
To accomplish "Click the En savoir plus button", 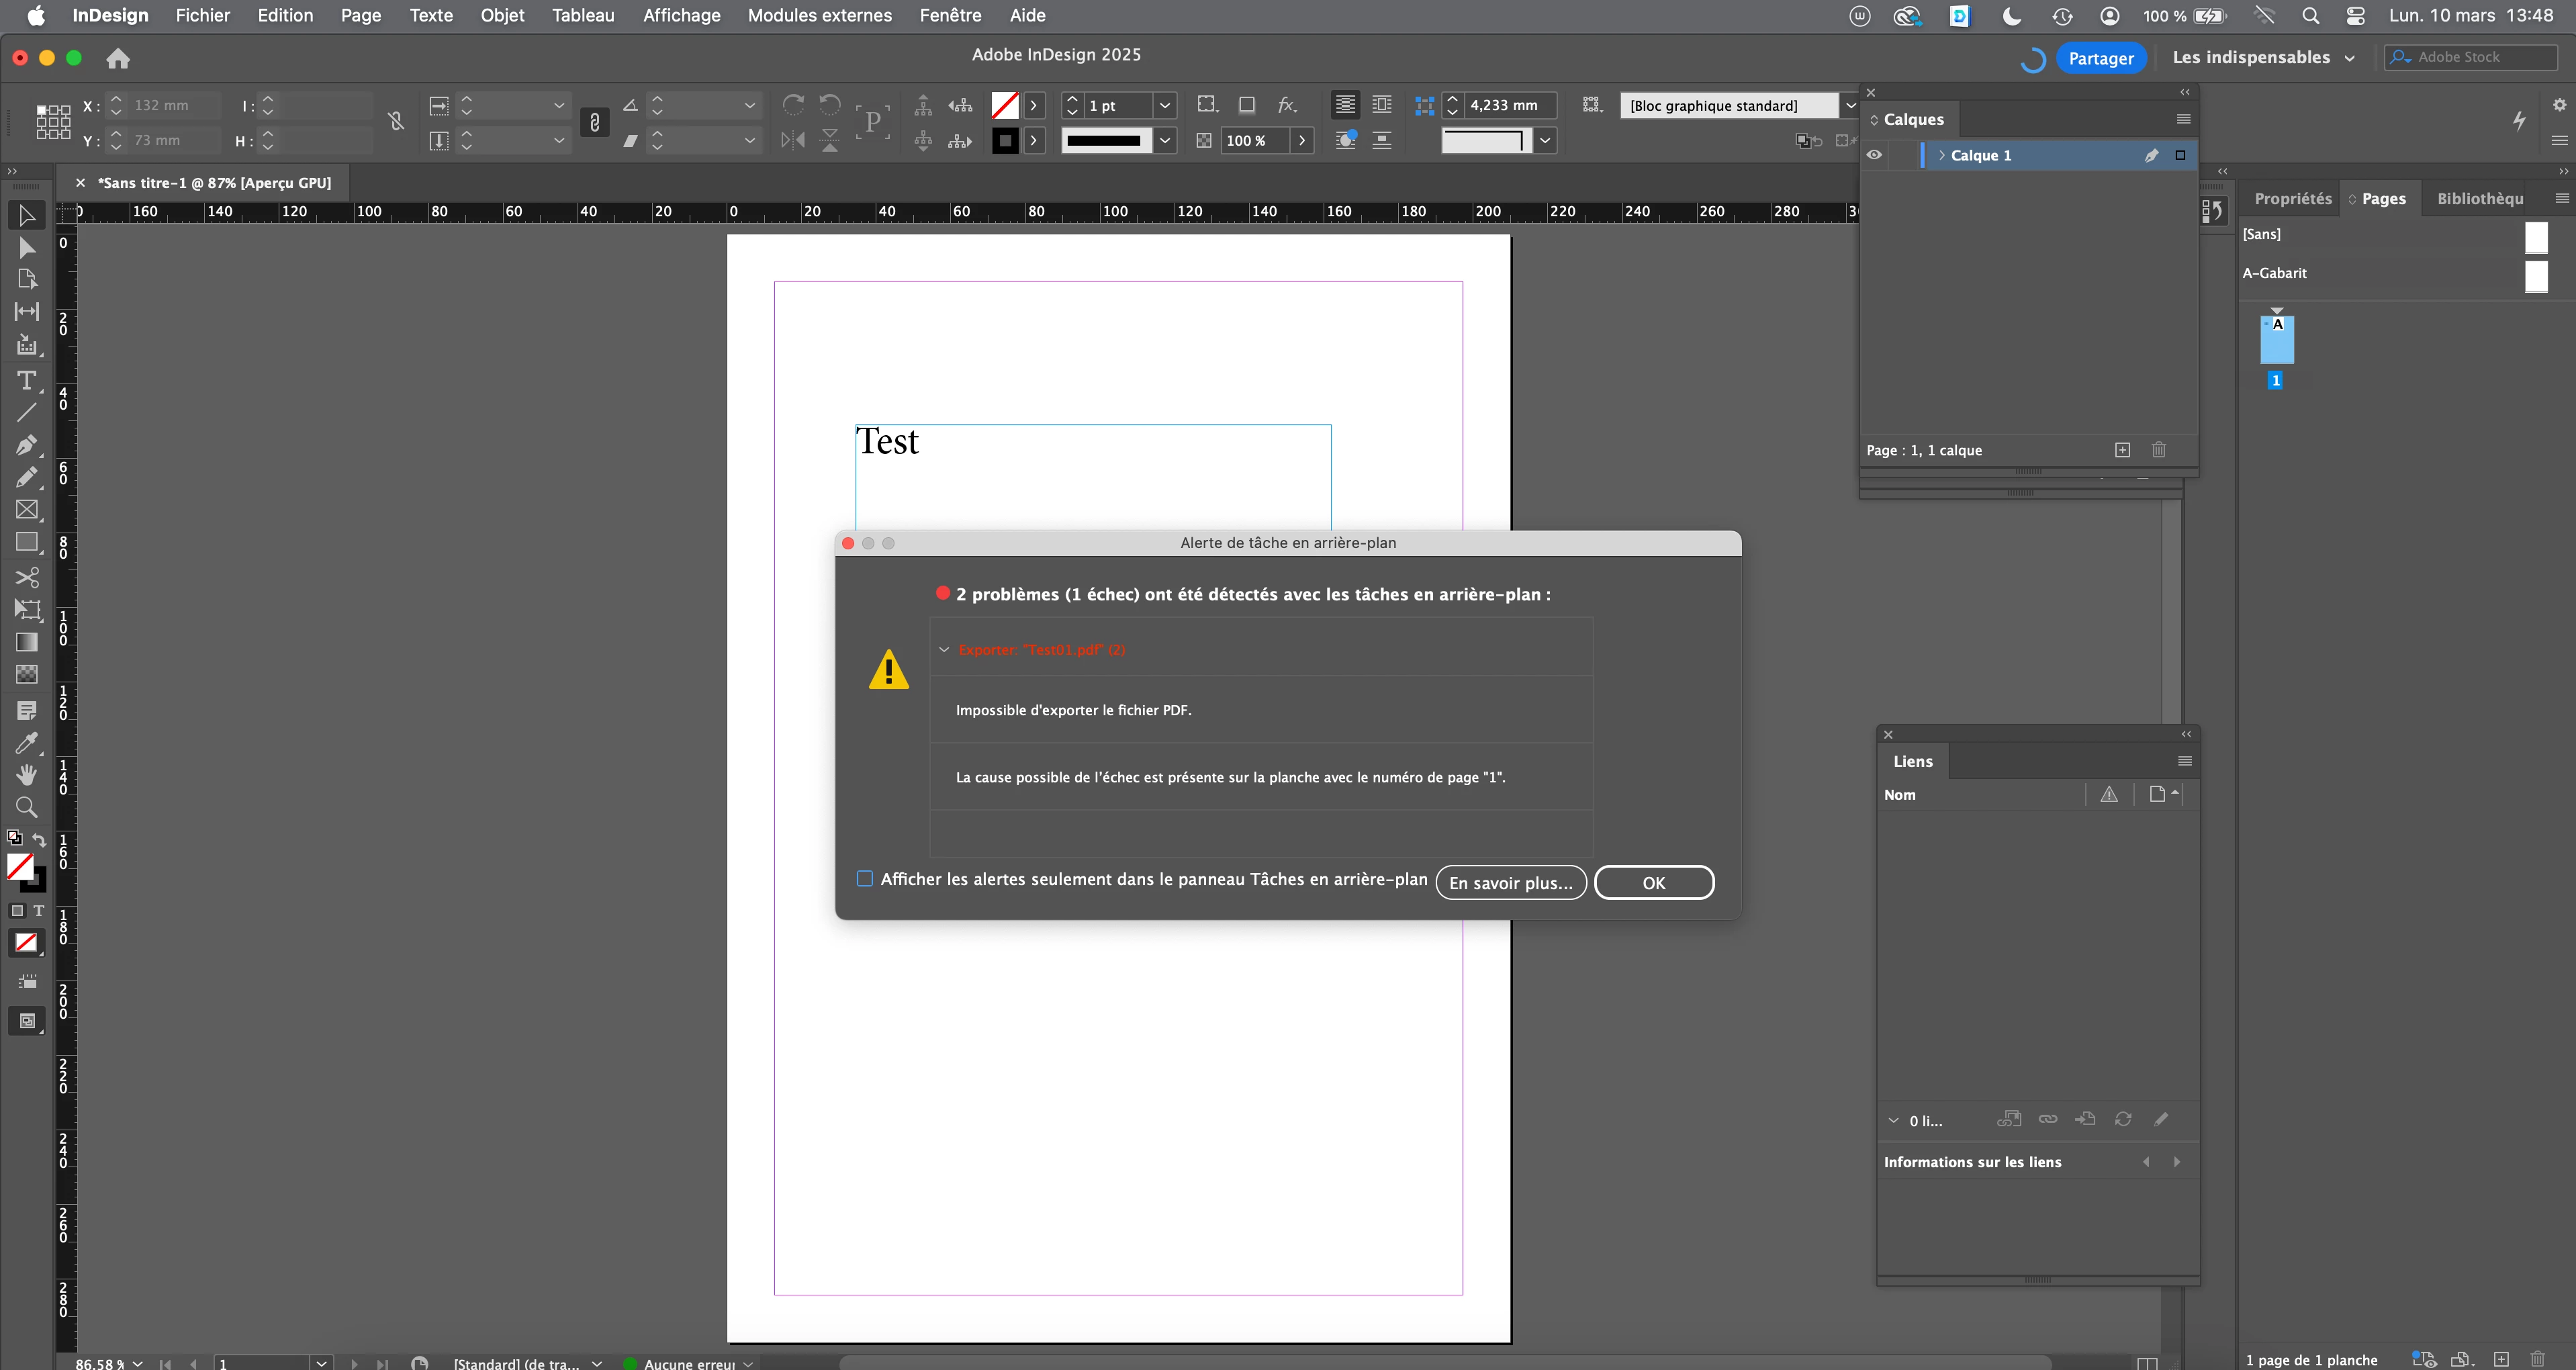I will pyautogui.click(x=1510, y=883).
